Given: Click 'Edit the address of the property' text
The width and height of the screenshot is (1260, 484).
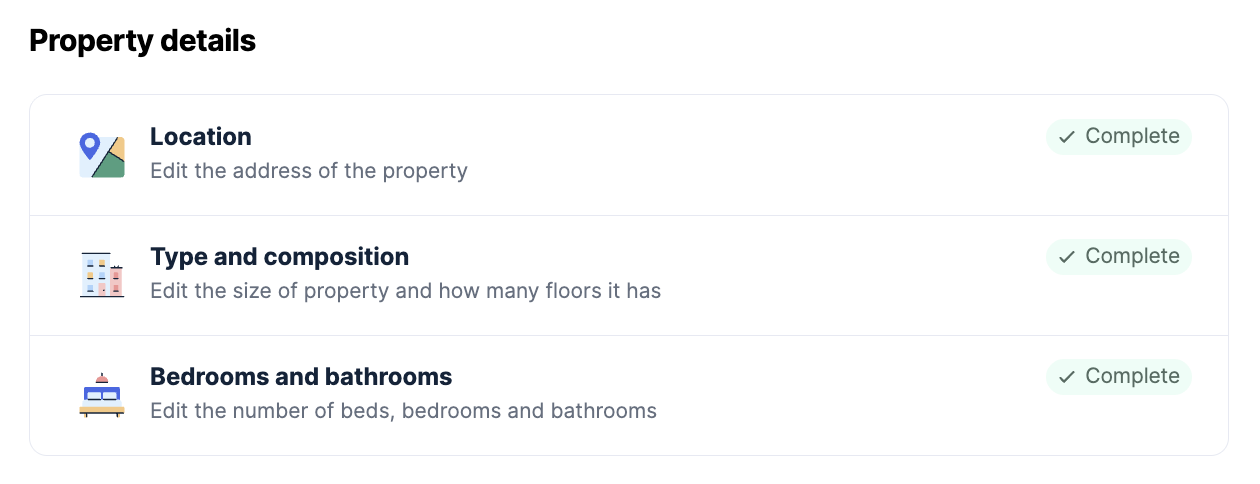Looking at the screenshot, I should click(x=309, y=171).
